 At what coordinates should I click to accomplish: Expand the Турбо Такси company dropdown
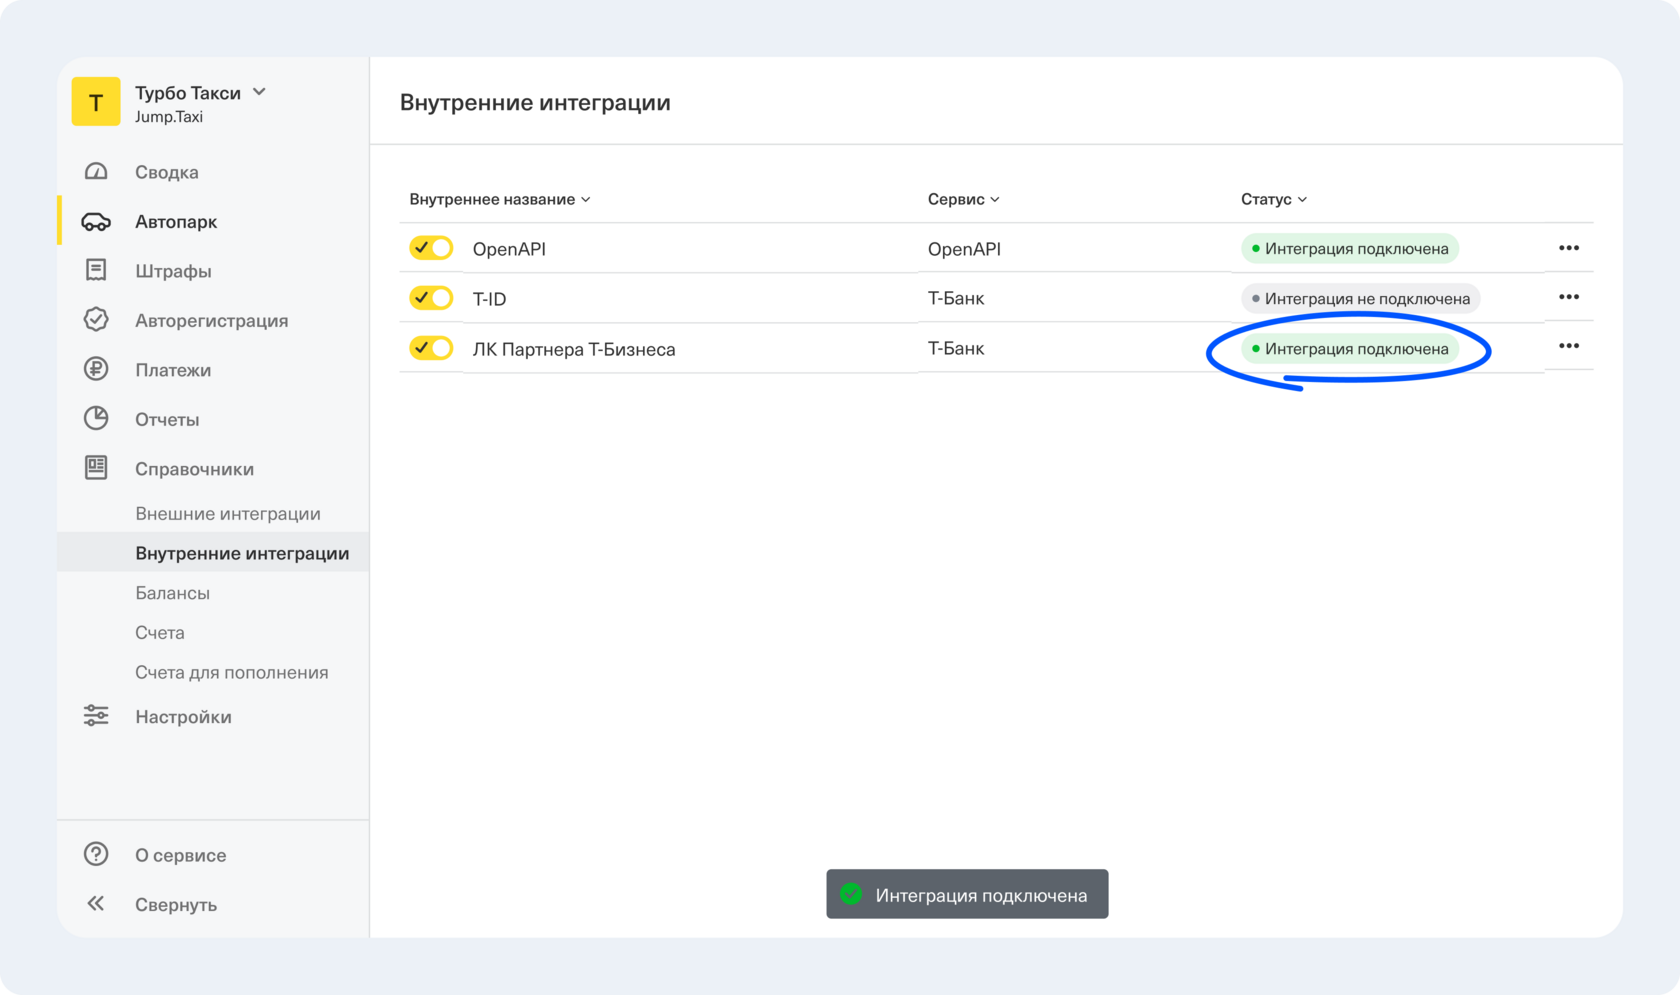pyautogui.click(x=259, y=92)
